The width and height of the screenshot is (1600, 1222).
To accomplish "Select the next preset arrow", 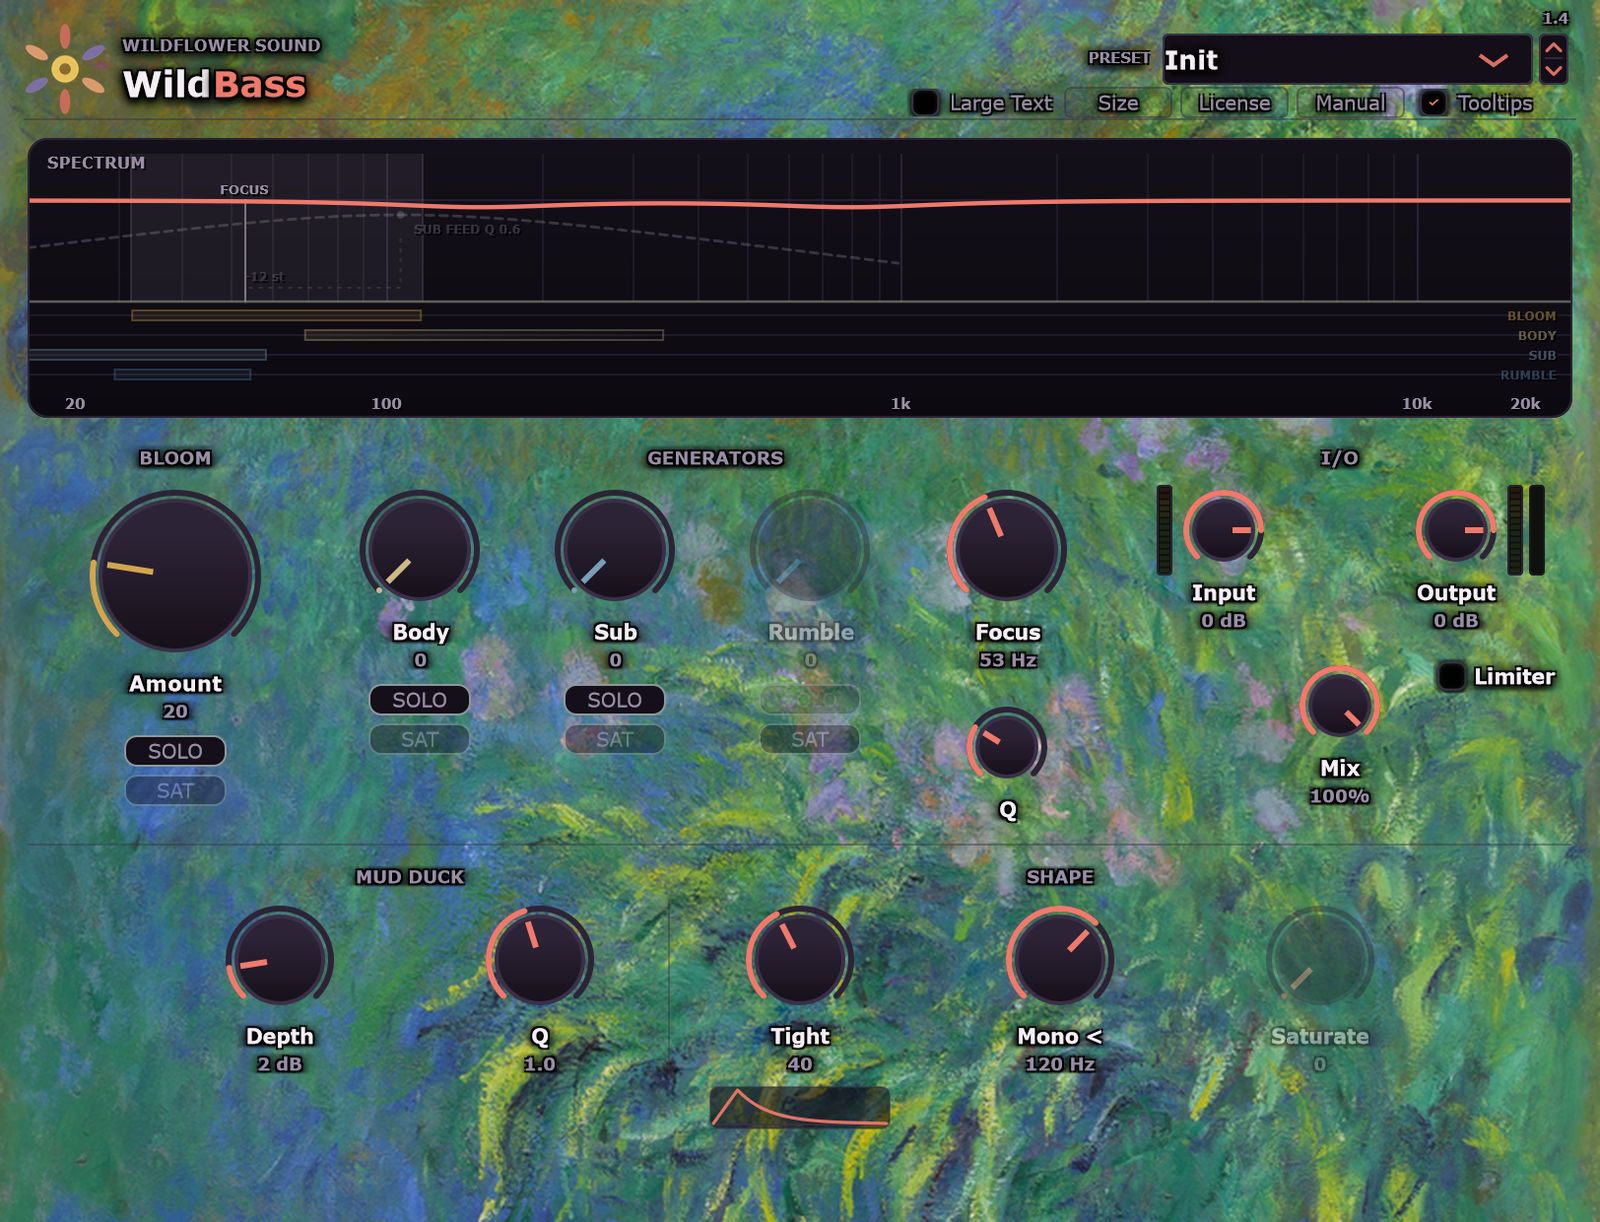I will click(1553, 71).
